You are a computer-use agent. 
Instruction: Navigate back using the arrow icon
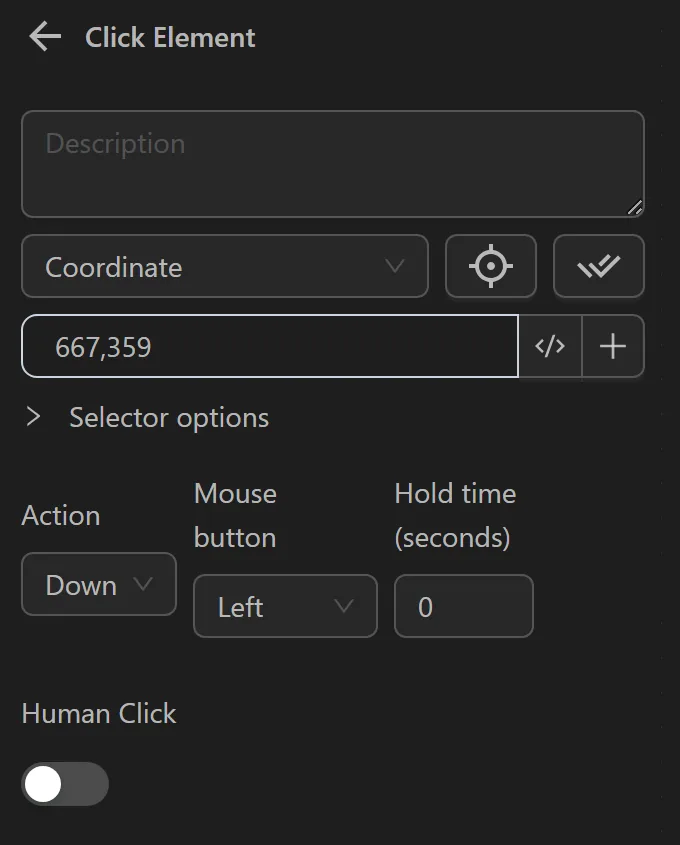coord(42,37)
